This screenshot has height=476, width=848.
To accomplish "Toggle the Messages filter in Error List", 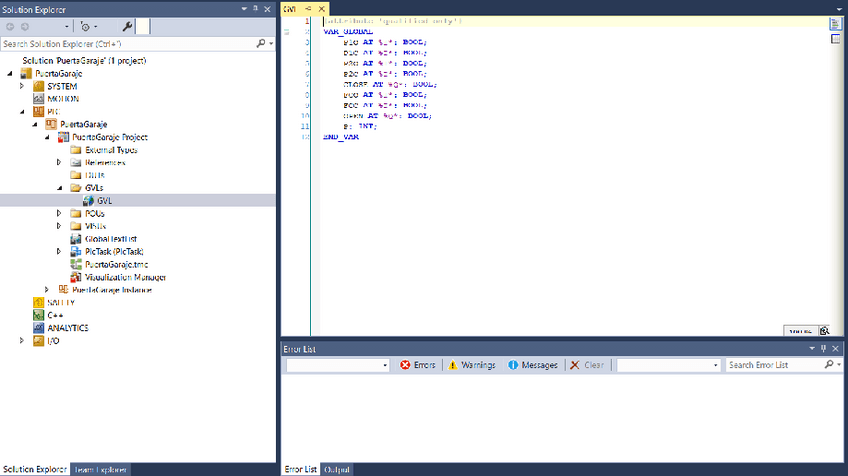I will click(532, 365).
